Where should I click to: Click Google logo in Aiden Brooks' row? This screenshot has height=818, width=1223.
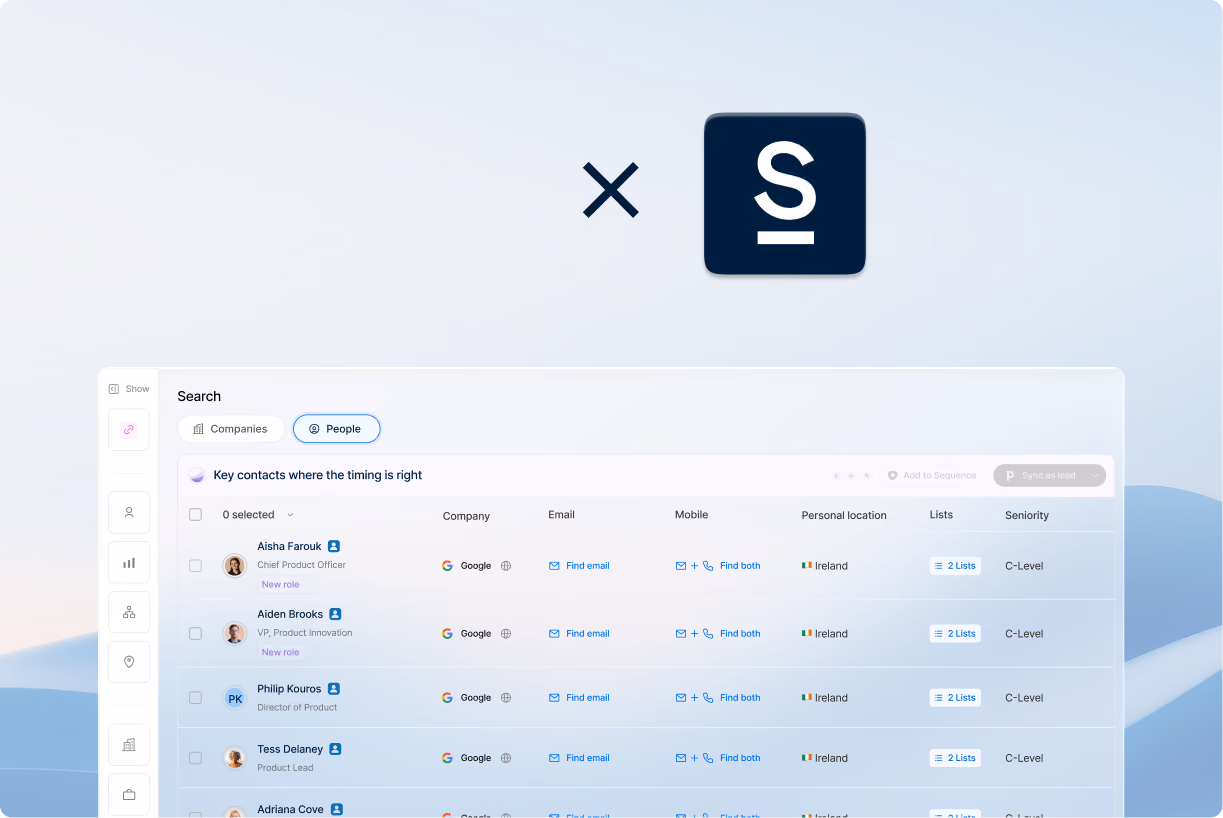pyautogui.click(x=447, y=634)
